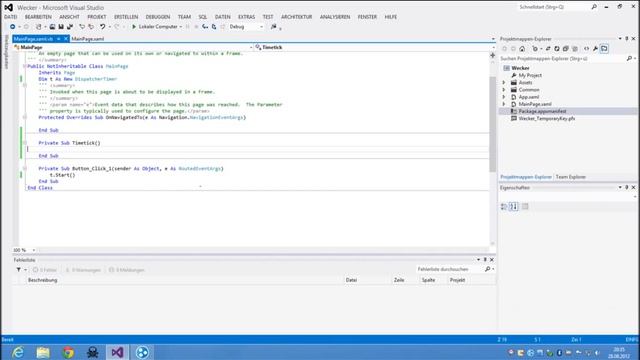
Task: Toggle Preview Selected Items icon
Action: [604, 49]
